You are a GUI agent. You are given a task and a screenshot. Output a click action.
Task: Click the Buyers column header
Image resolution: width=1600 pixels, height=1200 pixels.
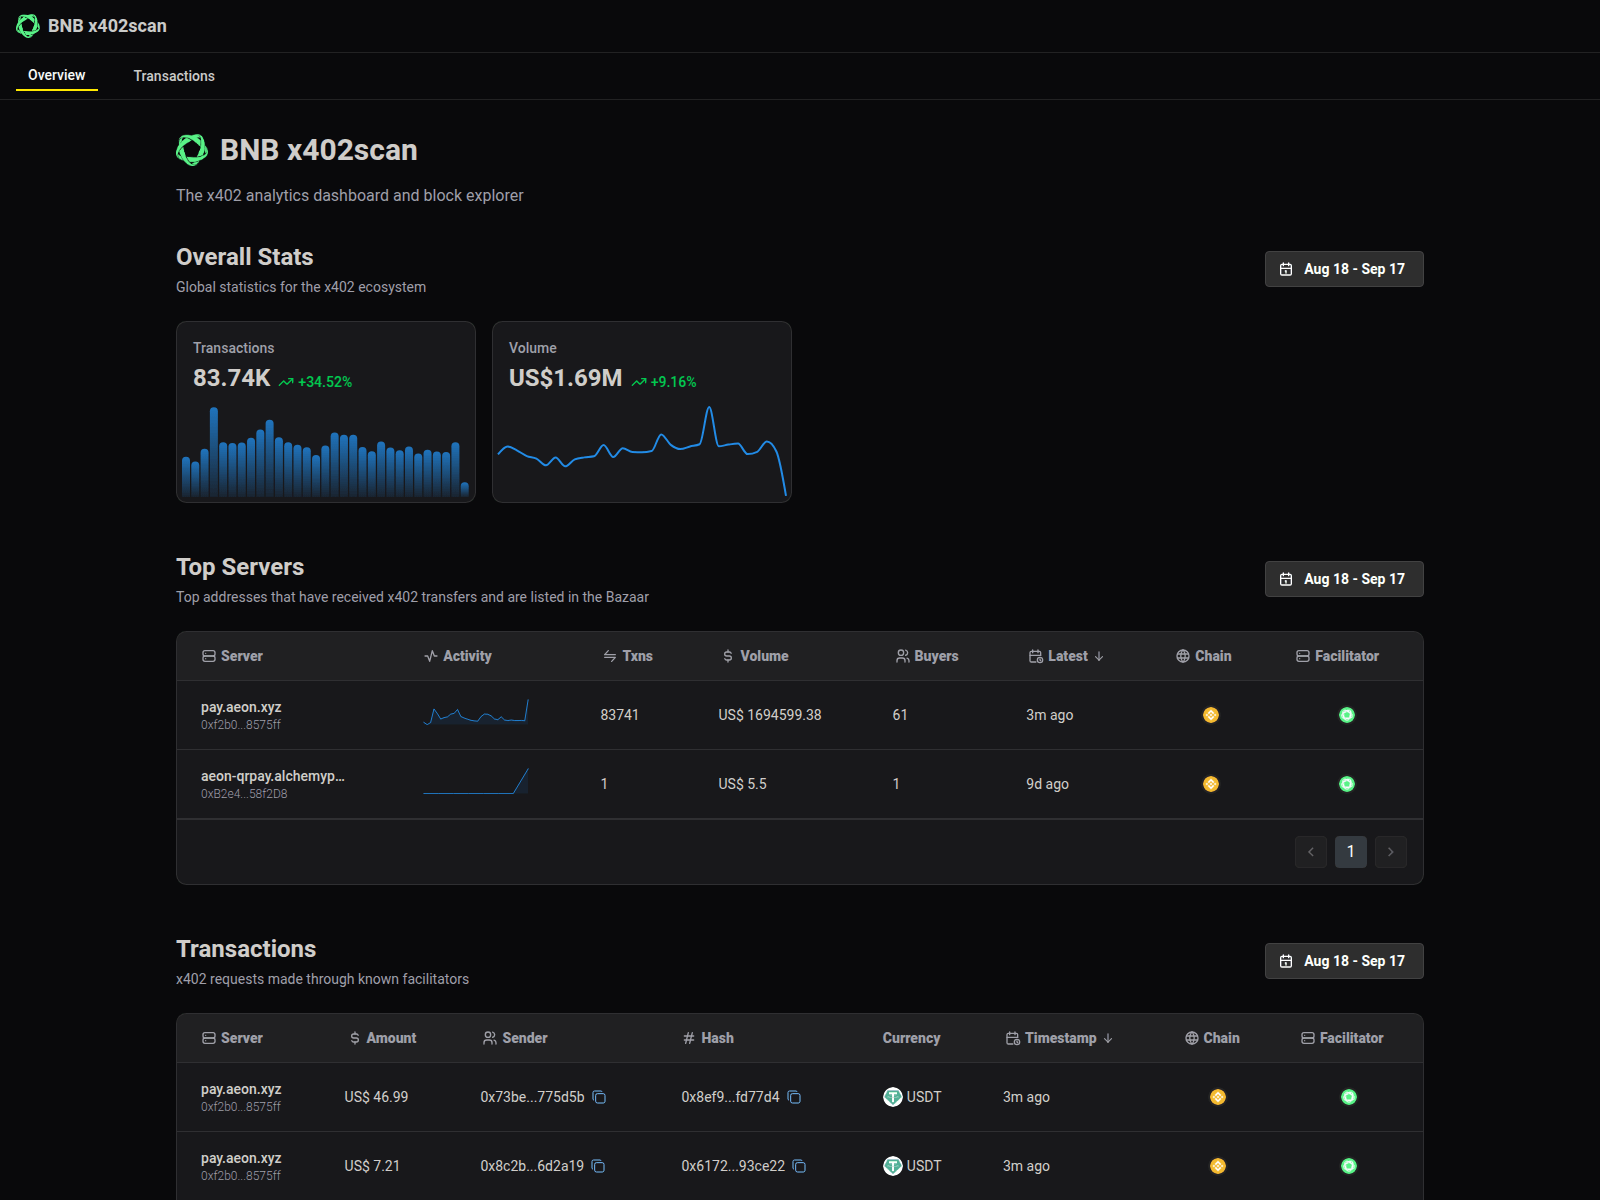tap(927, 656)
